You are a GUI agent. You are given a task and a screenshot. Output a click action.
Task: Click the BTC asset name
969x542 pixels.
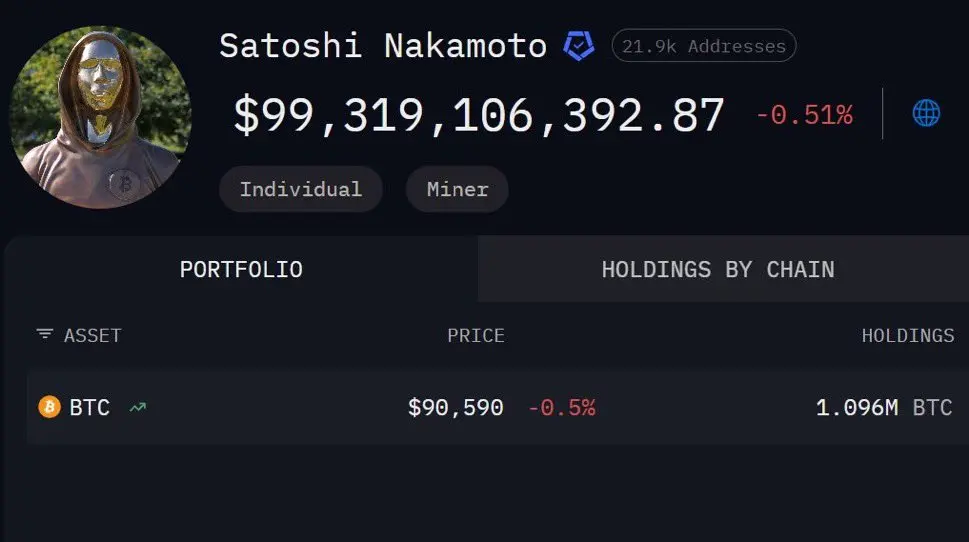[x=89, y=407]
